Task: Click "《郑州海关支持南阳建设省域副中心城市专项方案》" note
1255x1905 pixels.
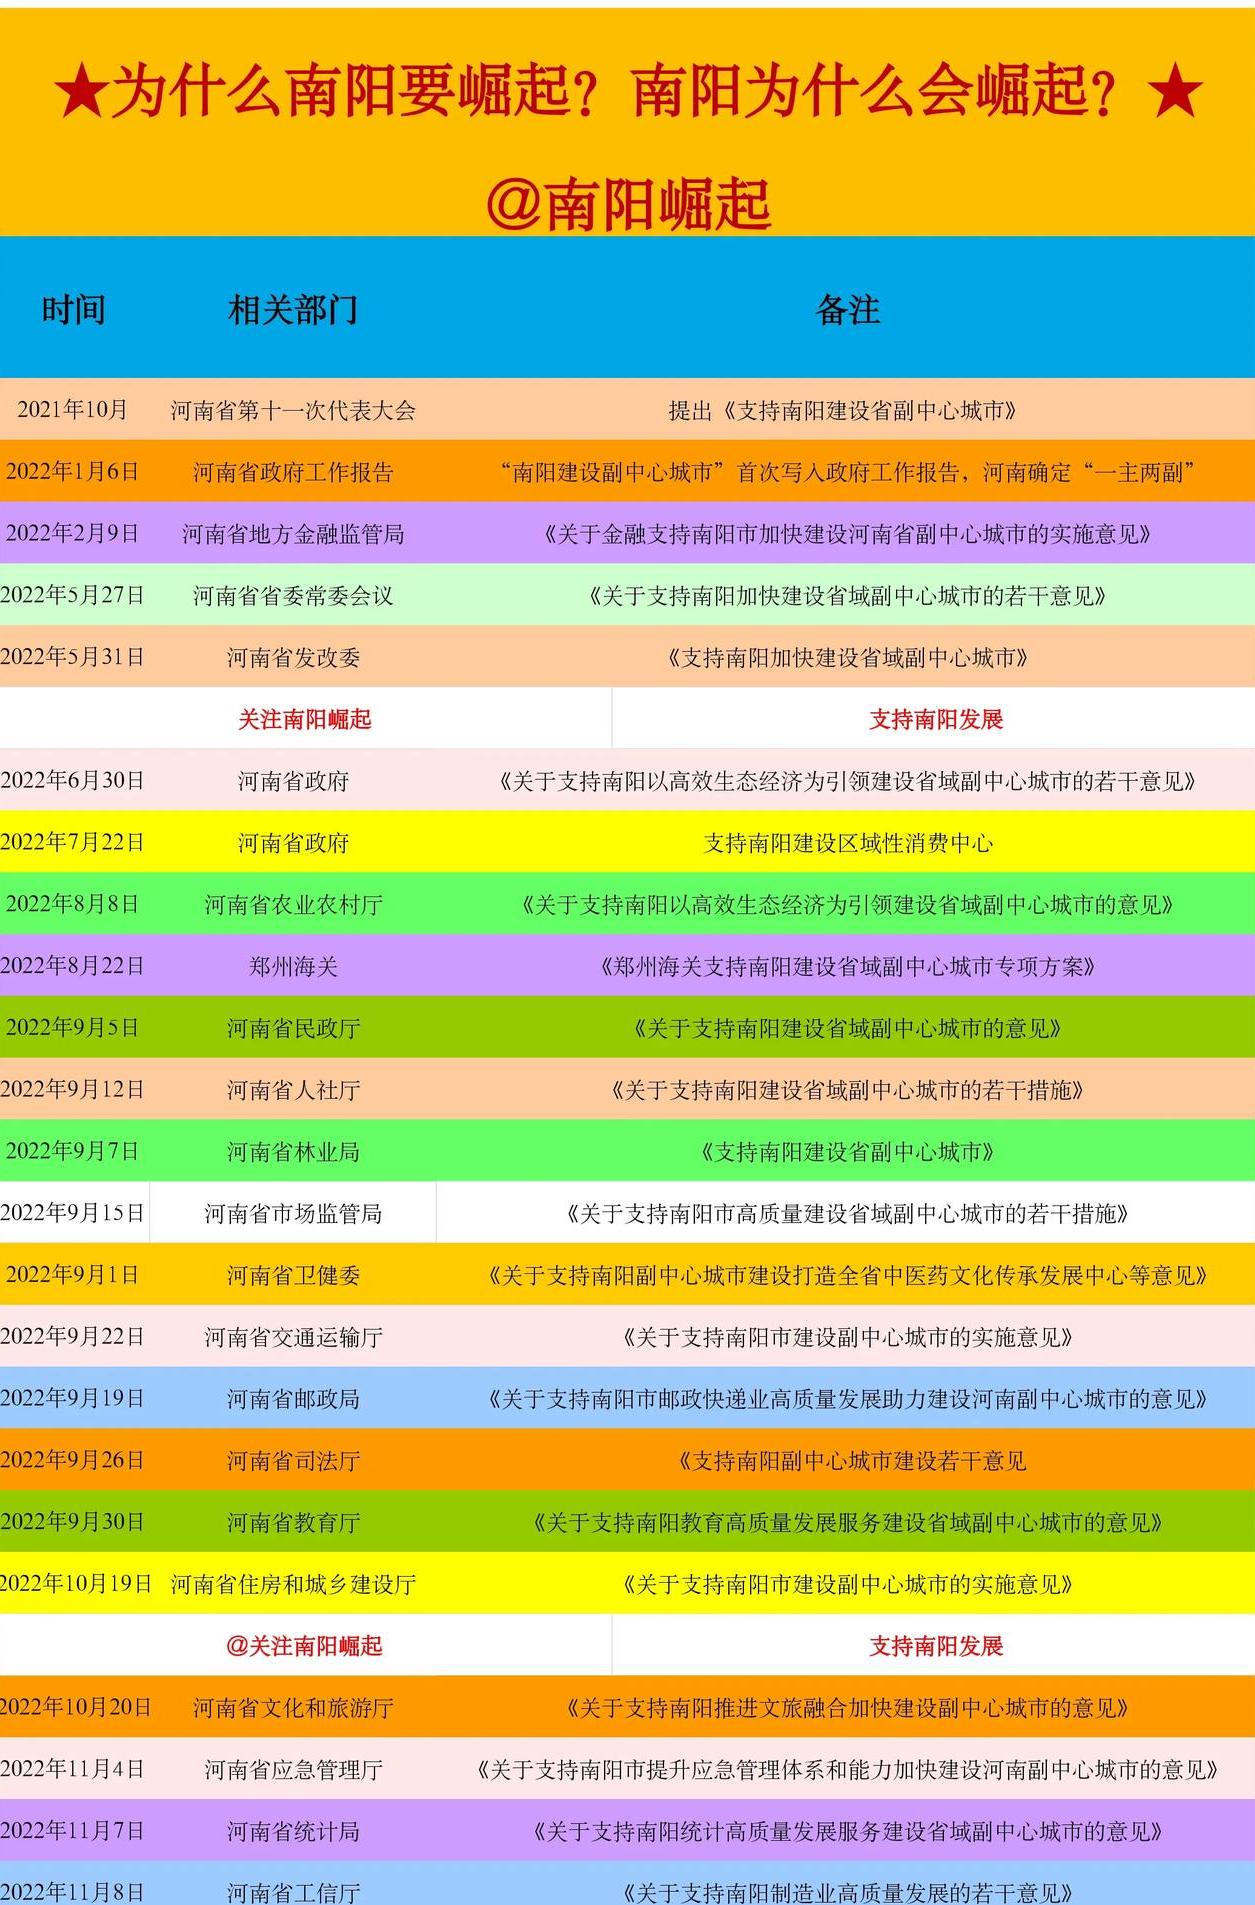Action: (x=848, y=967)
